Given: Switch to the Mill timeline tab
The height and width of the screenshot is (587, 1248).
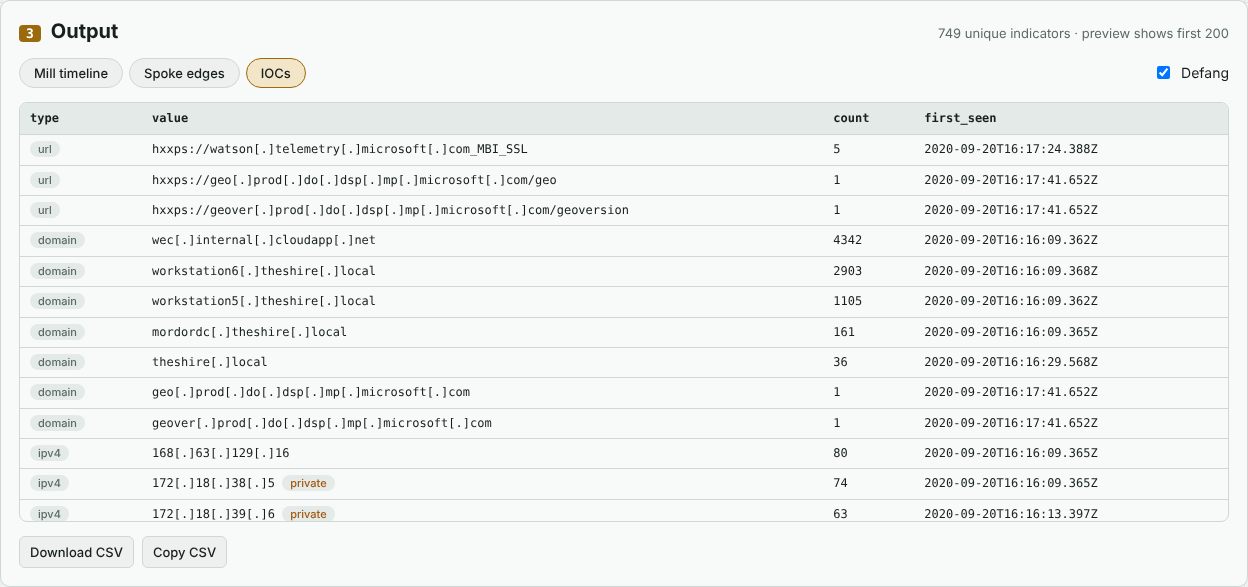Looking at the screenshot, I should (x=71, y=74).
